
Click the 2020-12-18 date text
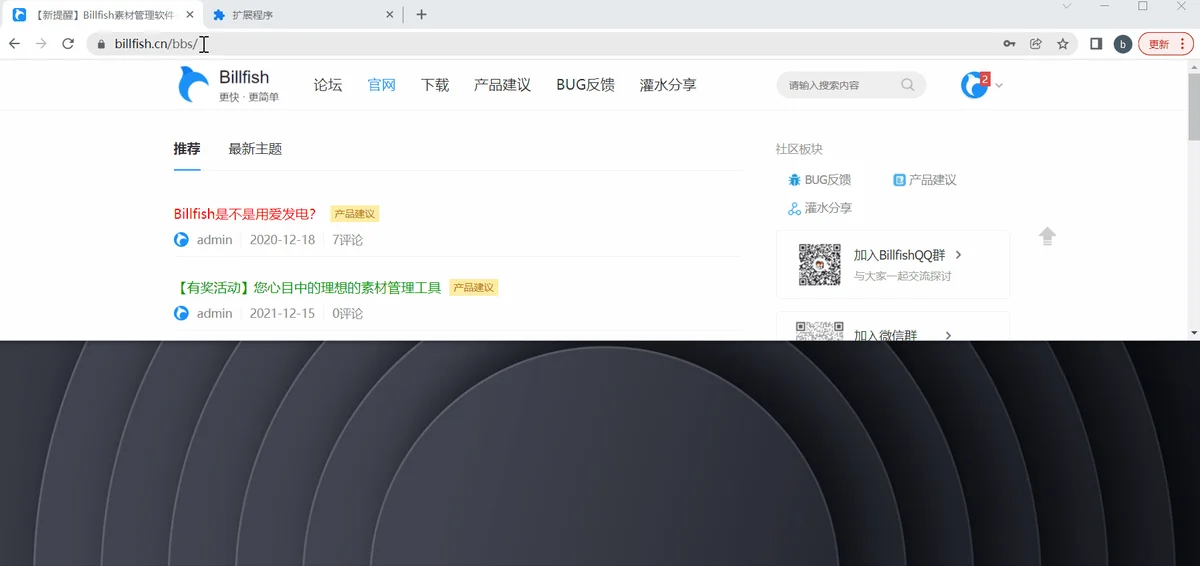pyautogui.click(x=282, y=240)
